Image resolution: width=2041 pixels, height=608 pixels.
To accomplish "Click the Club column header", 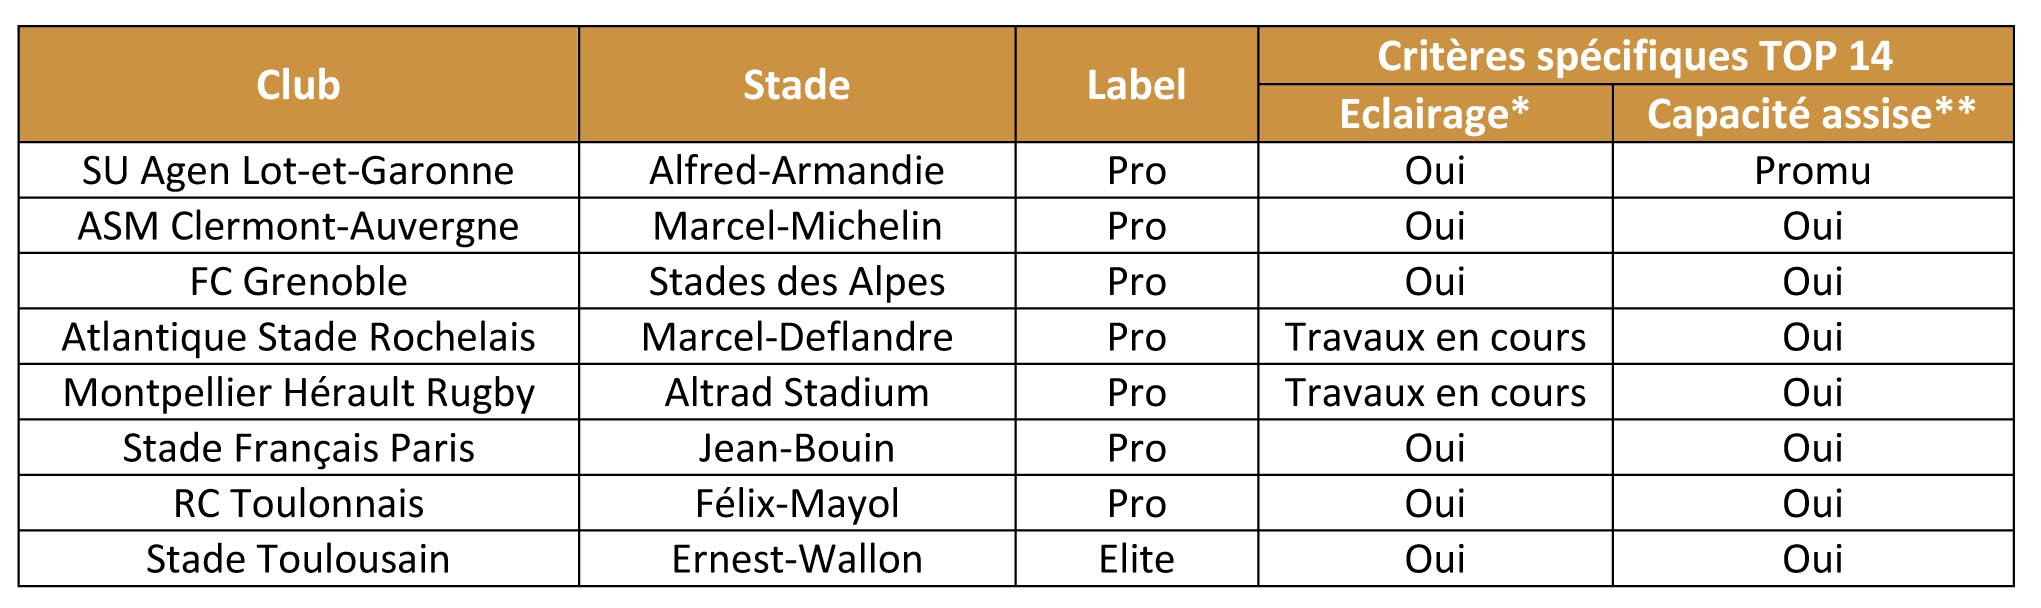I will point(298,85).
